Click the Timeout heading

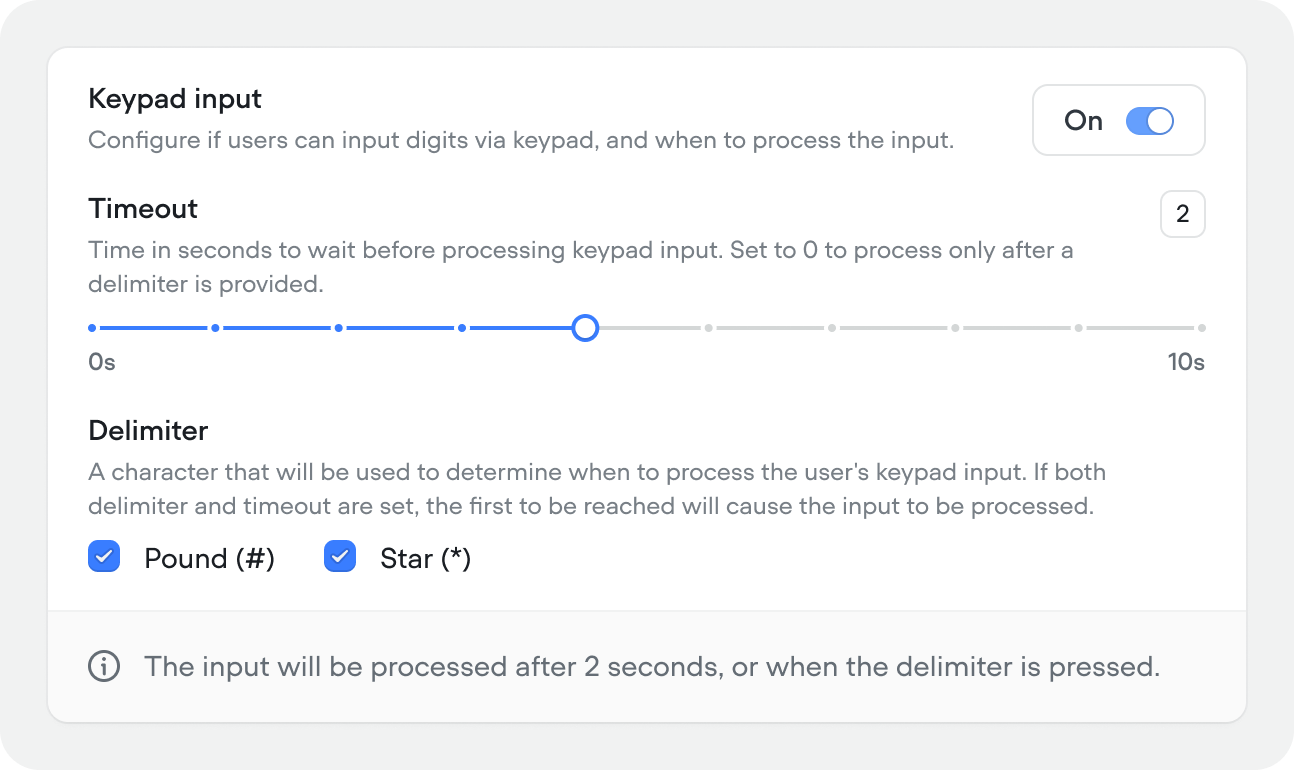[x=143, y=208]
